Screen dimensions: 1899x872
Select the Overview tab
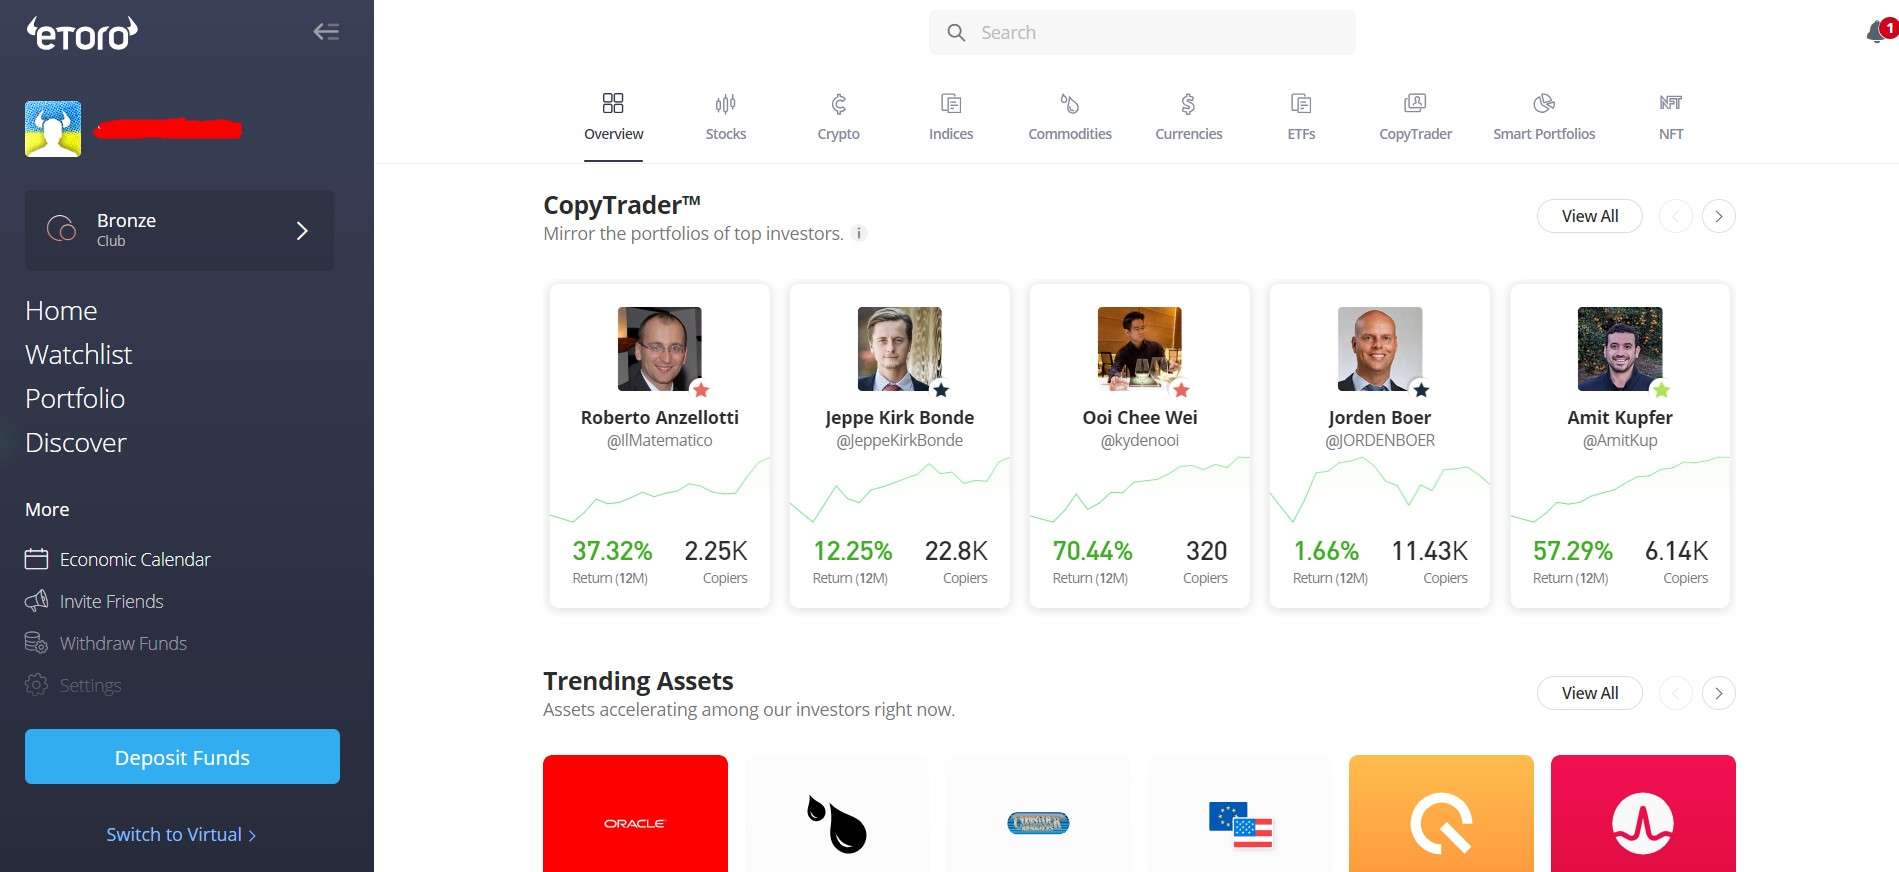tap(613, 117)
